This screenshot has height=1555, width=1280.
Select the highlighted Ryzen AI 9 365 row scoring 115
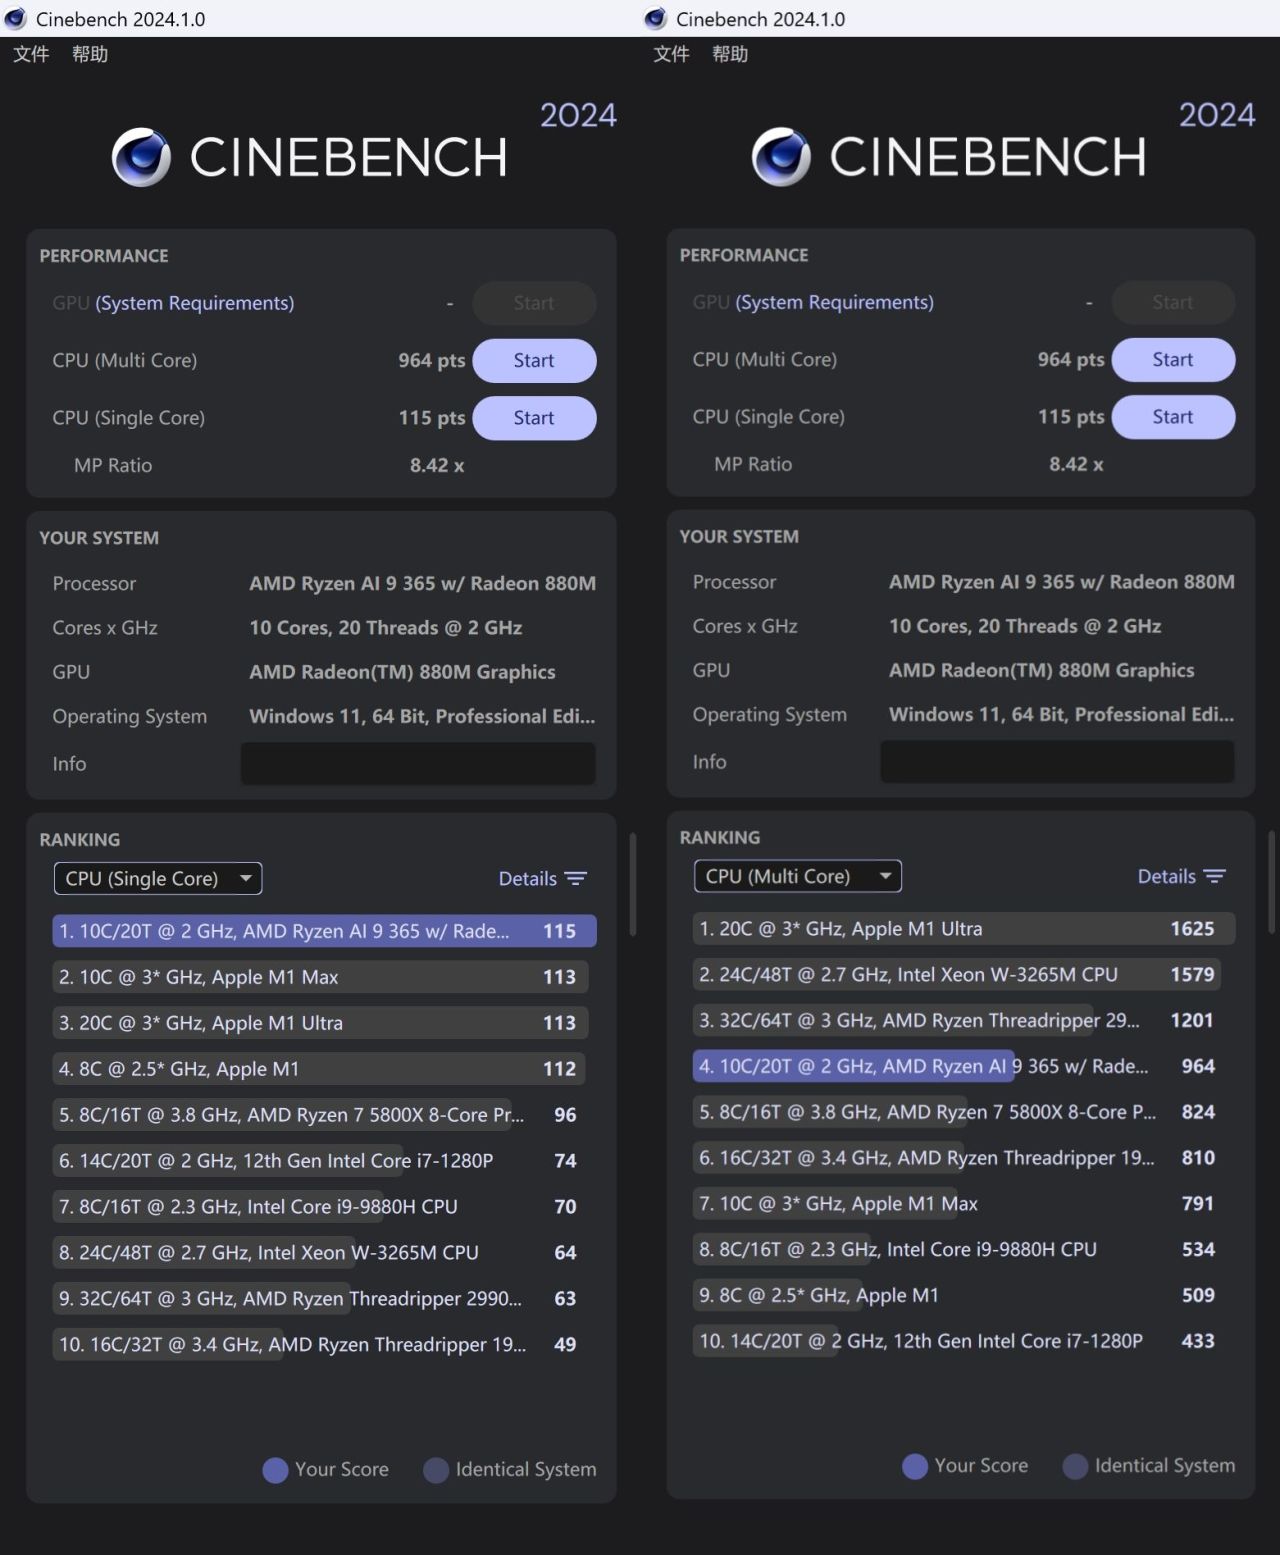[x=324, y=931]
